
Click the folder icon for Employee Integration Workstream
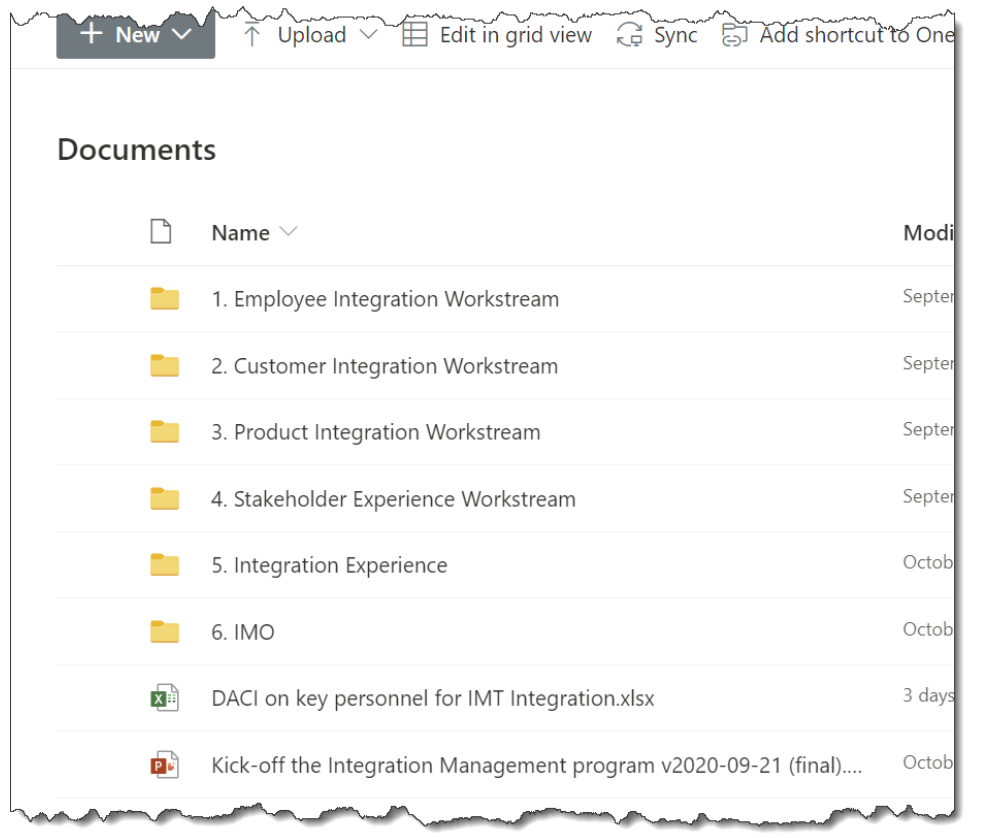[x=164, y=299]
